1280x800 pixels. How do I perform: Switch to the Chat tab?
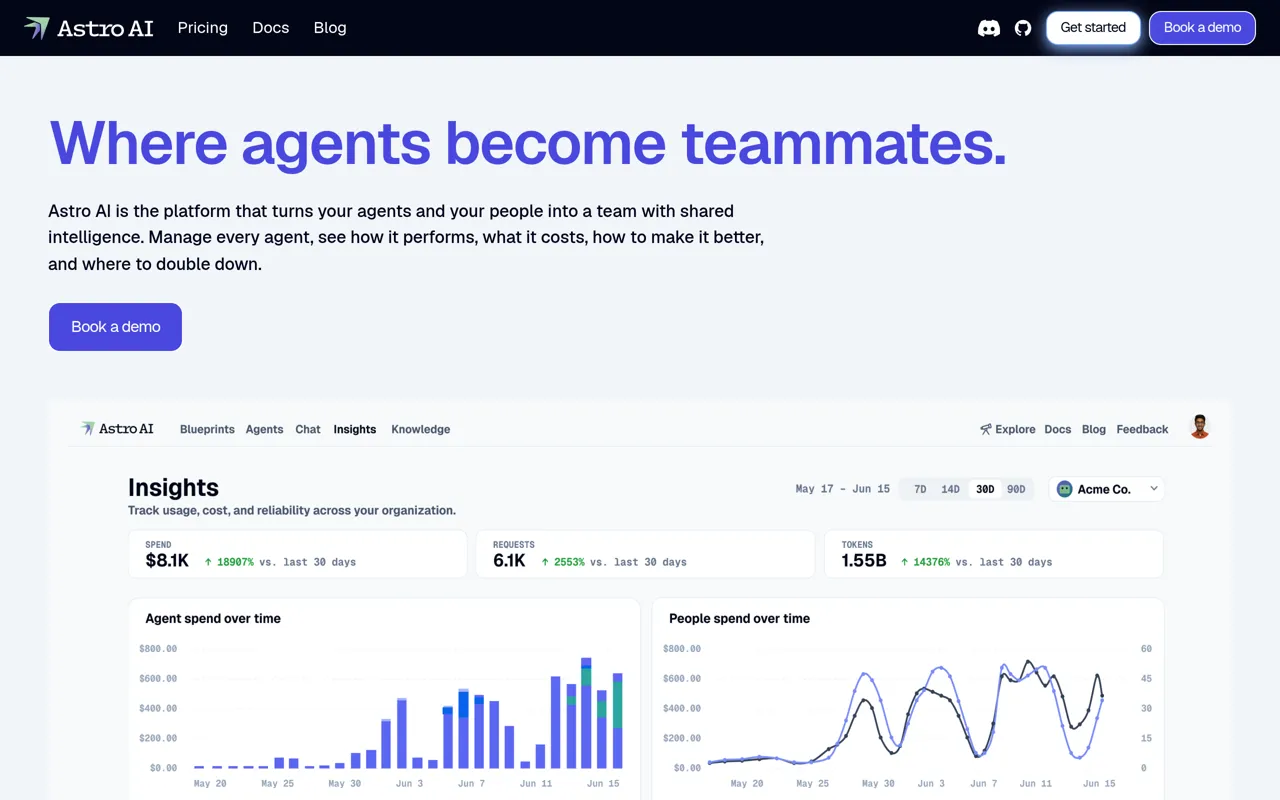[308, 429]
